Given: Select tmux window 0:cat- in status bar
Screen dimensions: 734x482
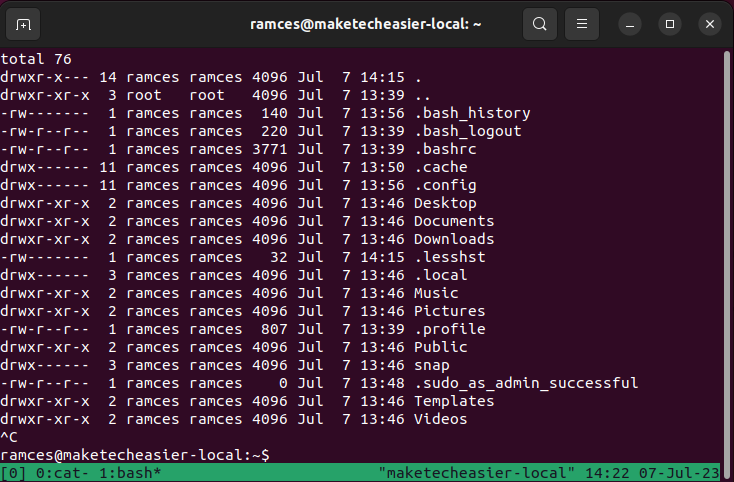Looking at the screenshot, I should pos(62,473).
